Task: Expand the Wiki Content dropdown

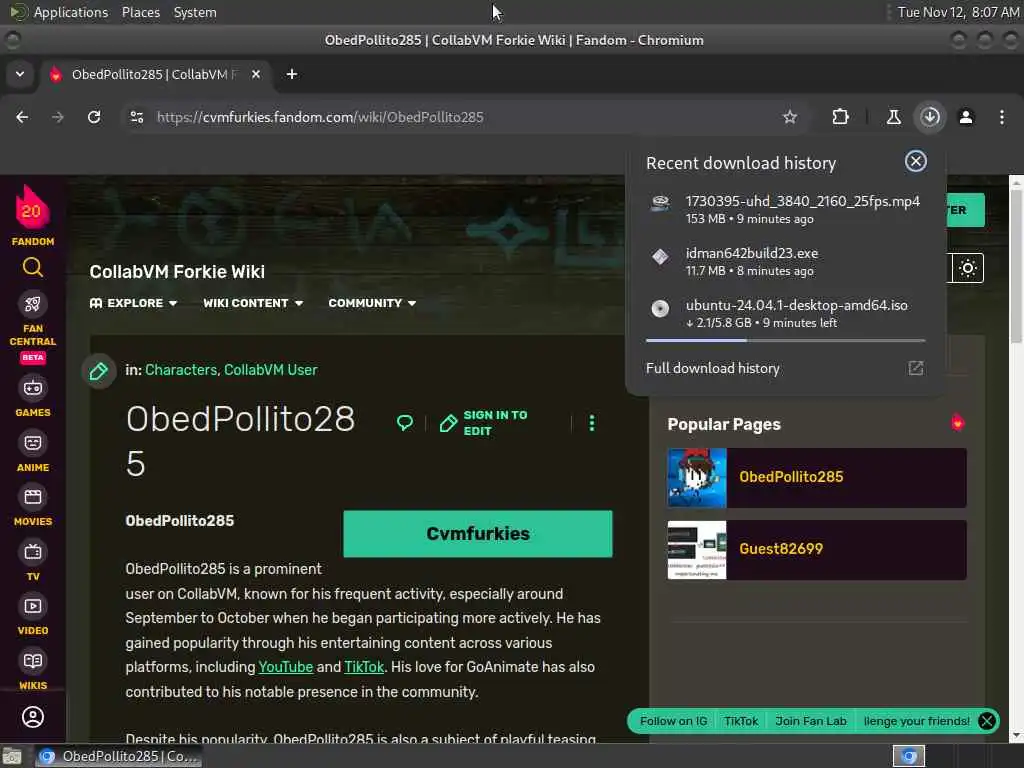Action: tap(253, 303)
